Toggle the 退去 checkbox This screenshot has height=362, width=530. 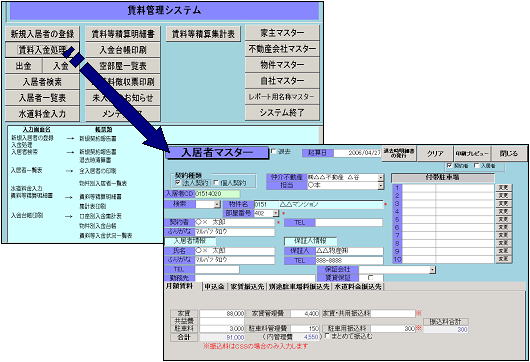tap(273, 152)
